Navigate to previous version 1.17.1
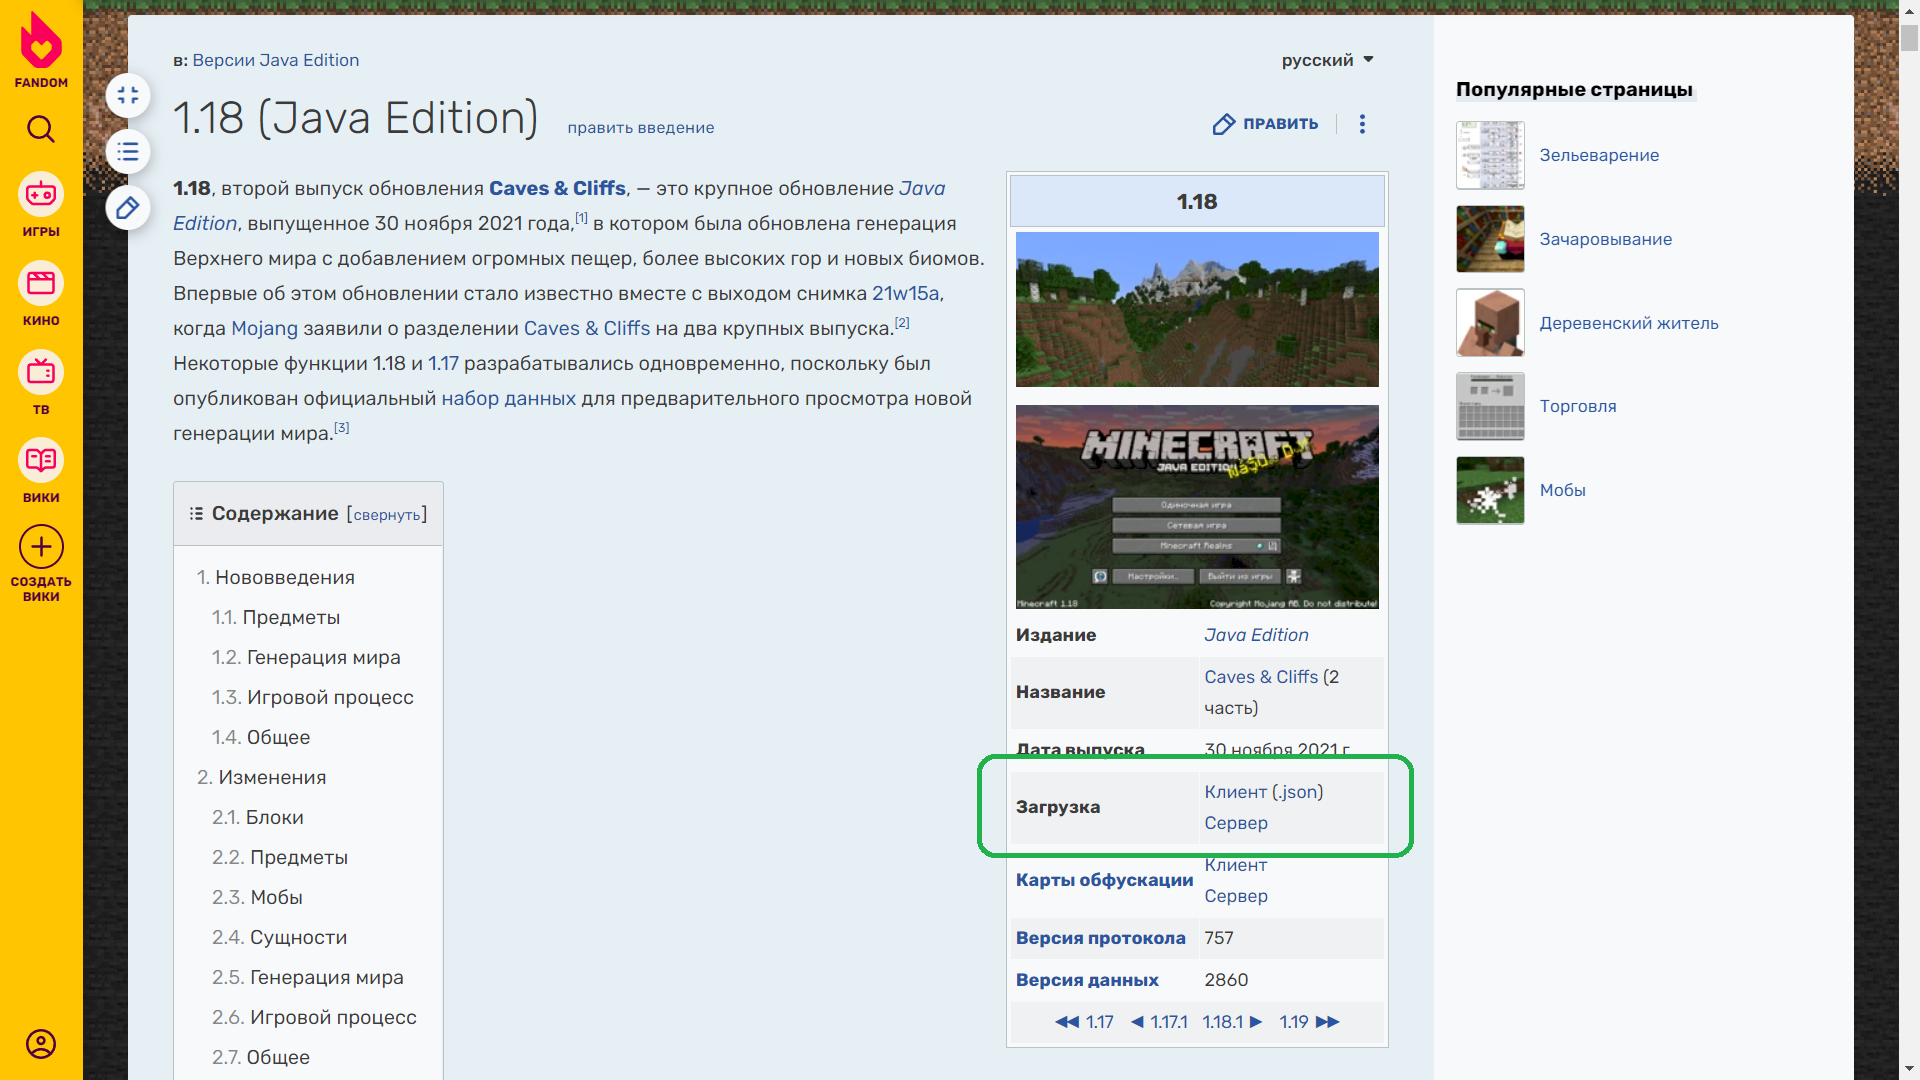The image size is (1920, 1080). click(x=1159, y=1022)
